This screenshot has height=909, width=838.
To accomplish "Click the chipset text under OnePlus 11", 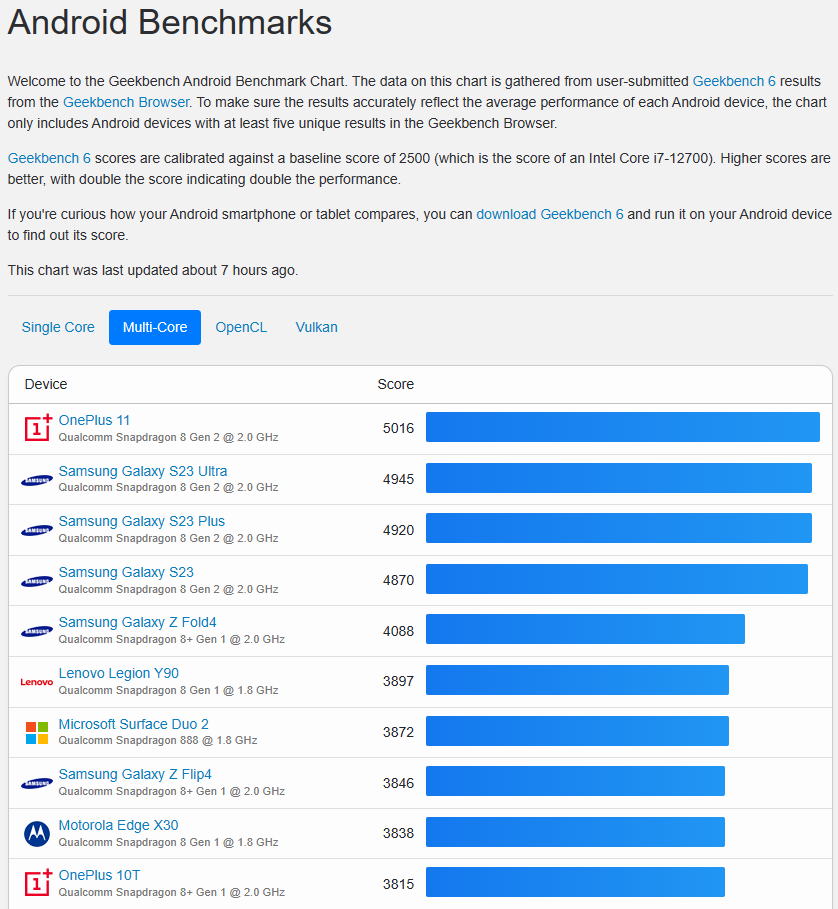I will point(168,438).
